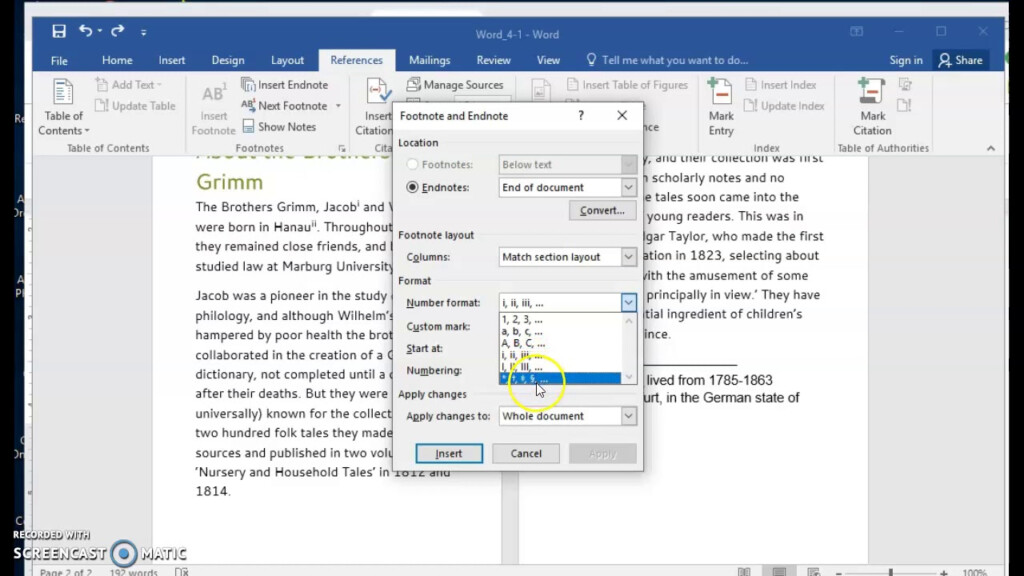Click Update Table in Table of Contents group

[135, 105]
